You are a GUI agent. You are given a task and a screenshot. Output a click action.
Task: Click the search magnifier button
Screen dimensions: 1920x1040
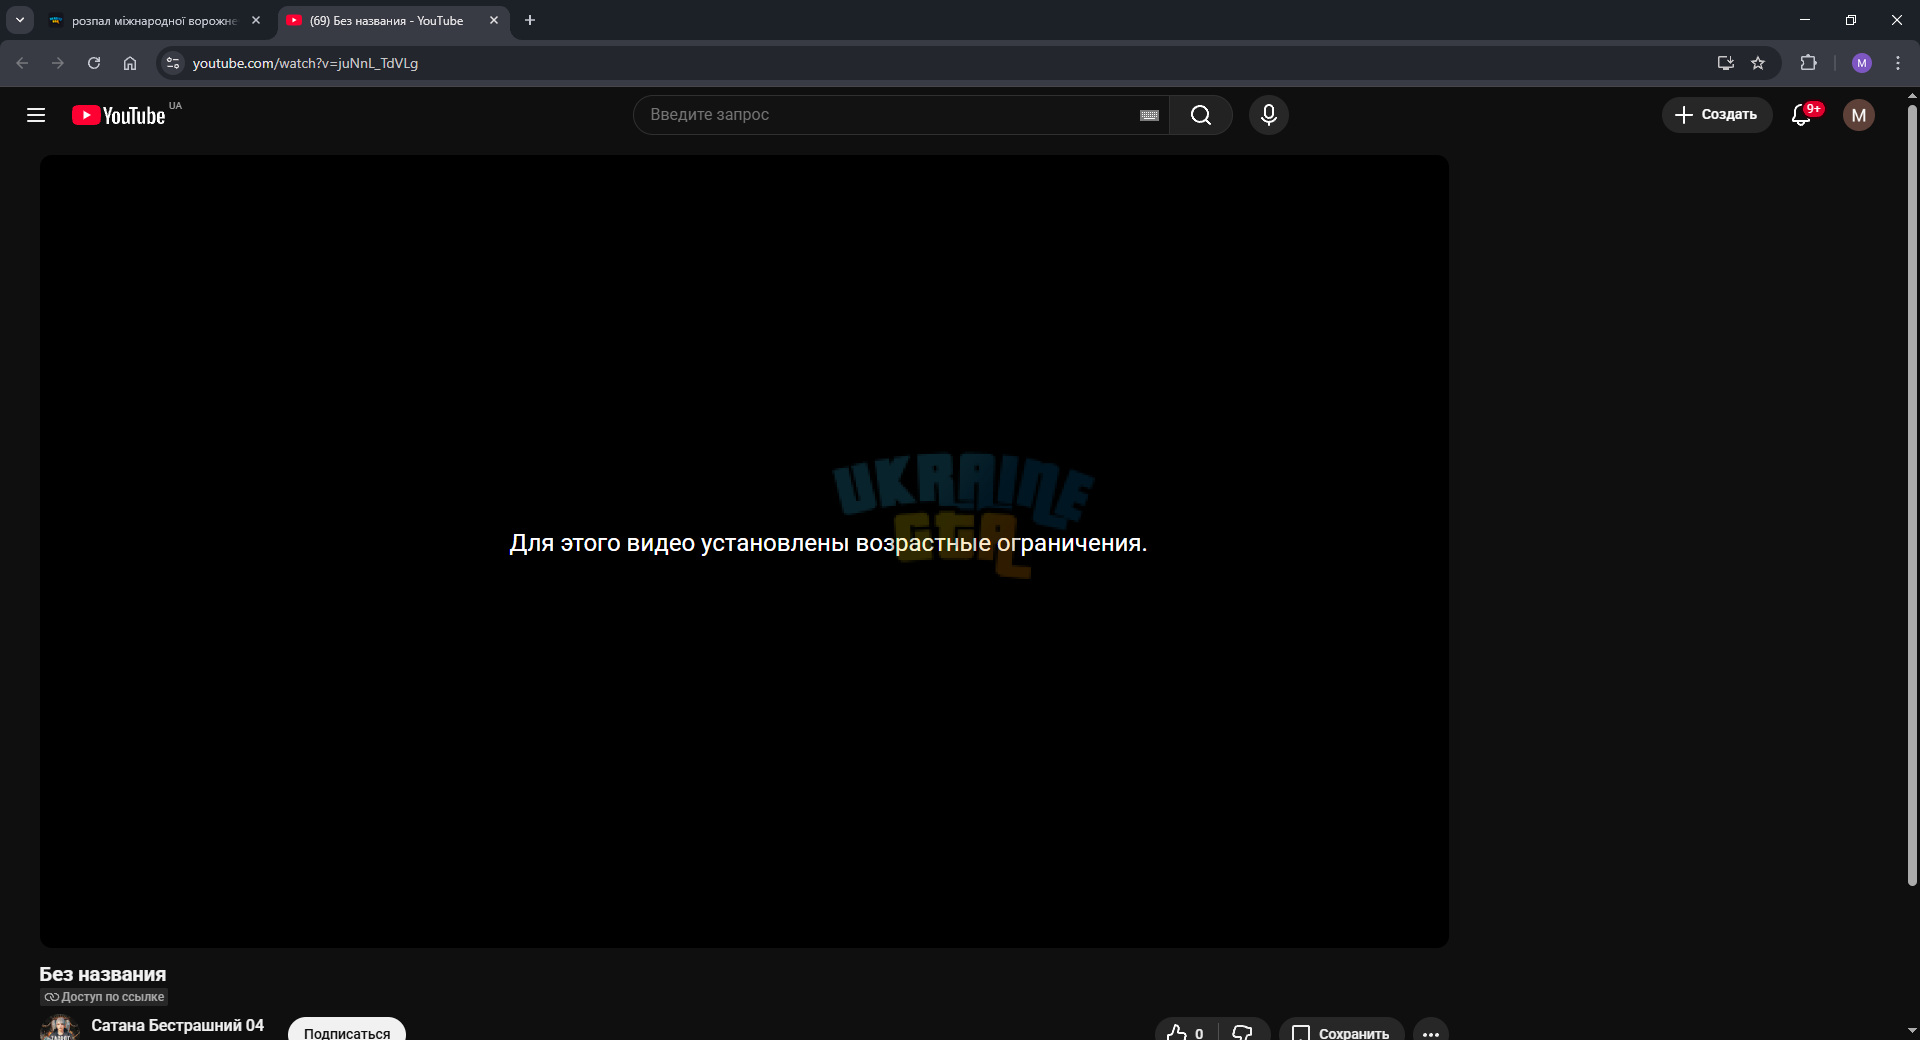pos(1201,115)
